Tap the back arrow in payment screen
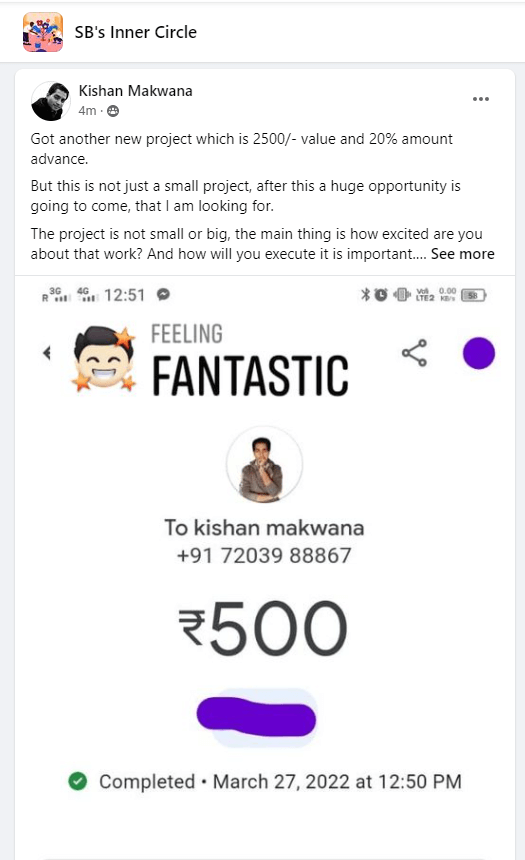The image size is (525, 860). [47, 353]
